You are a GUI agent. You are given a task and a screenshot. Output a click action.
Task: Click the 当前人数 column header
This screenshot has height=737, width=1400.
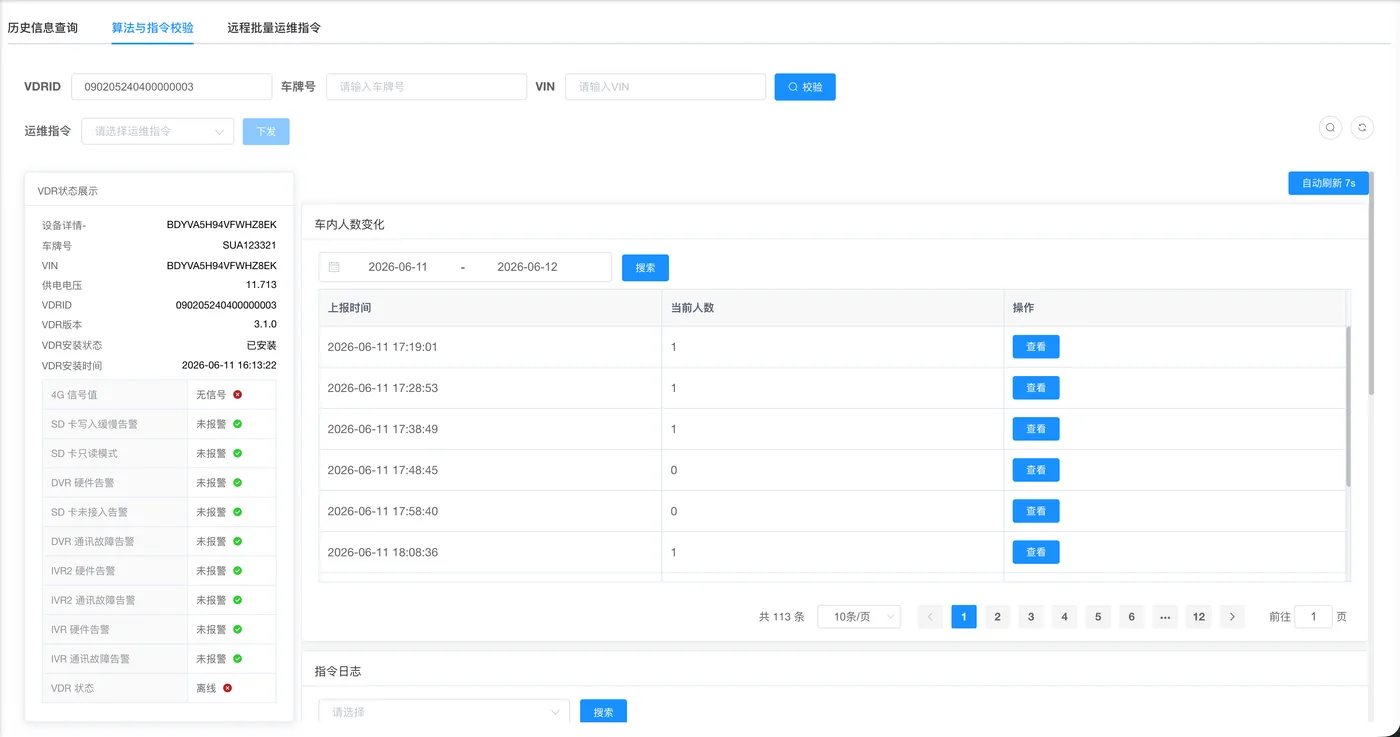[x=833, y=308]
